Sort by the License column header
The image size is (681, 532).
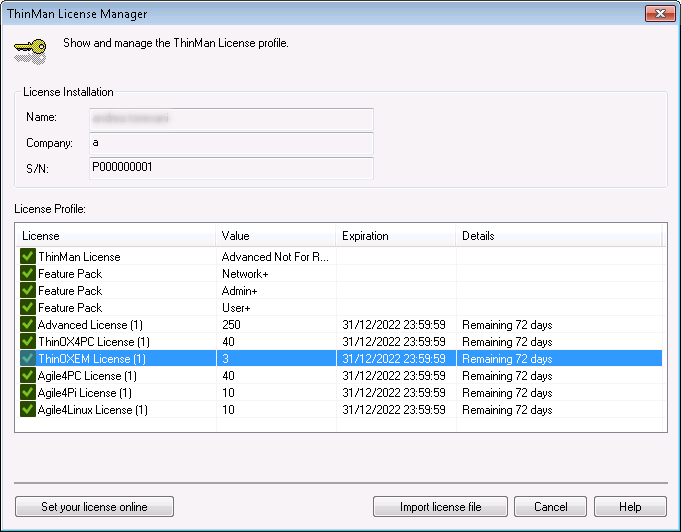[116, 236]
